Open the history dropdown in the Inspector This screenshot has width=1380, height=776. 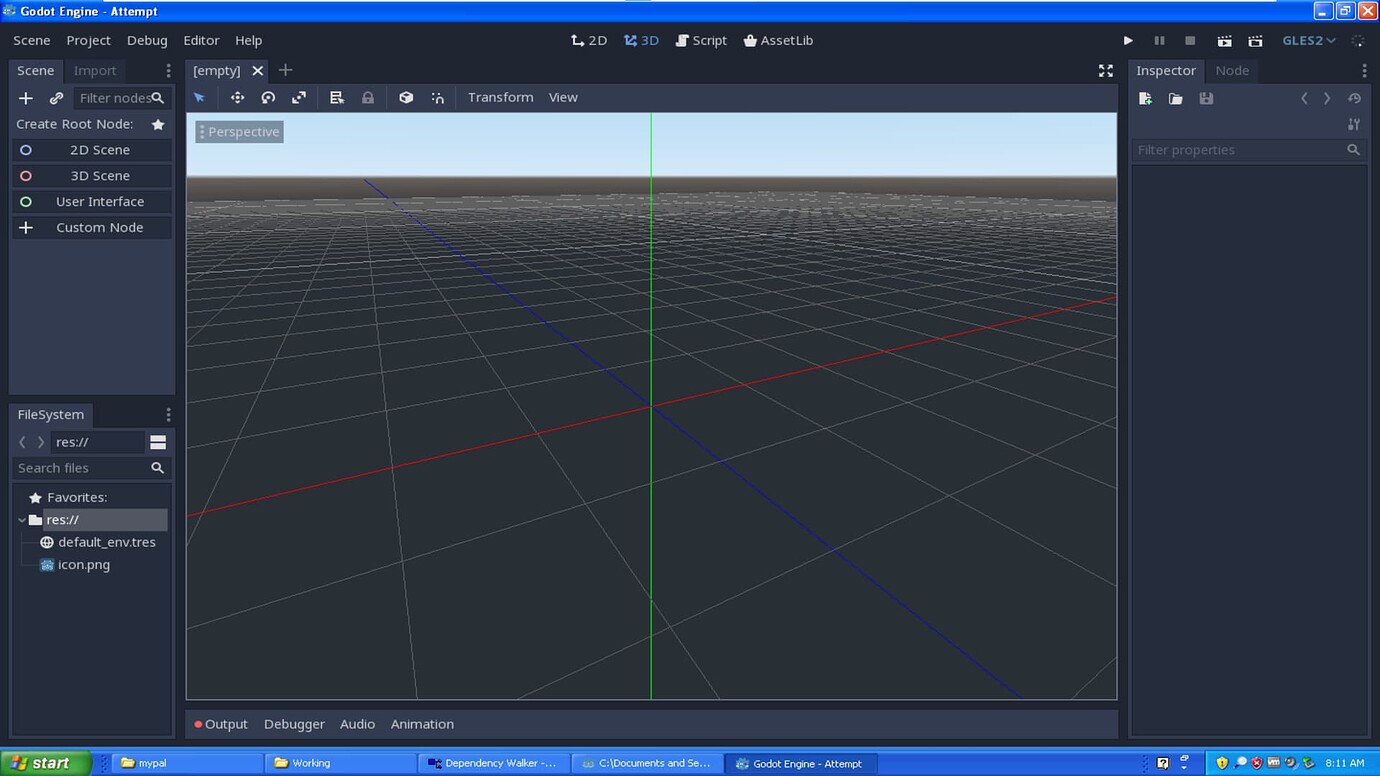[x=1354, y=98]
